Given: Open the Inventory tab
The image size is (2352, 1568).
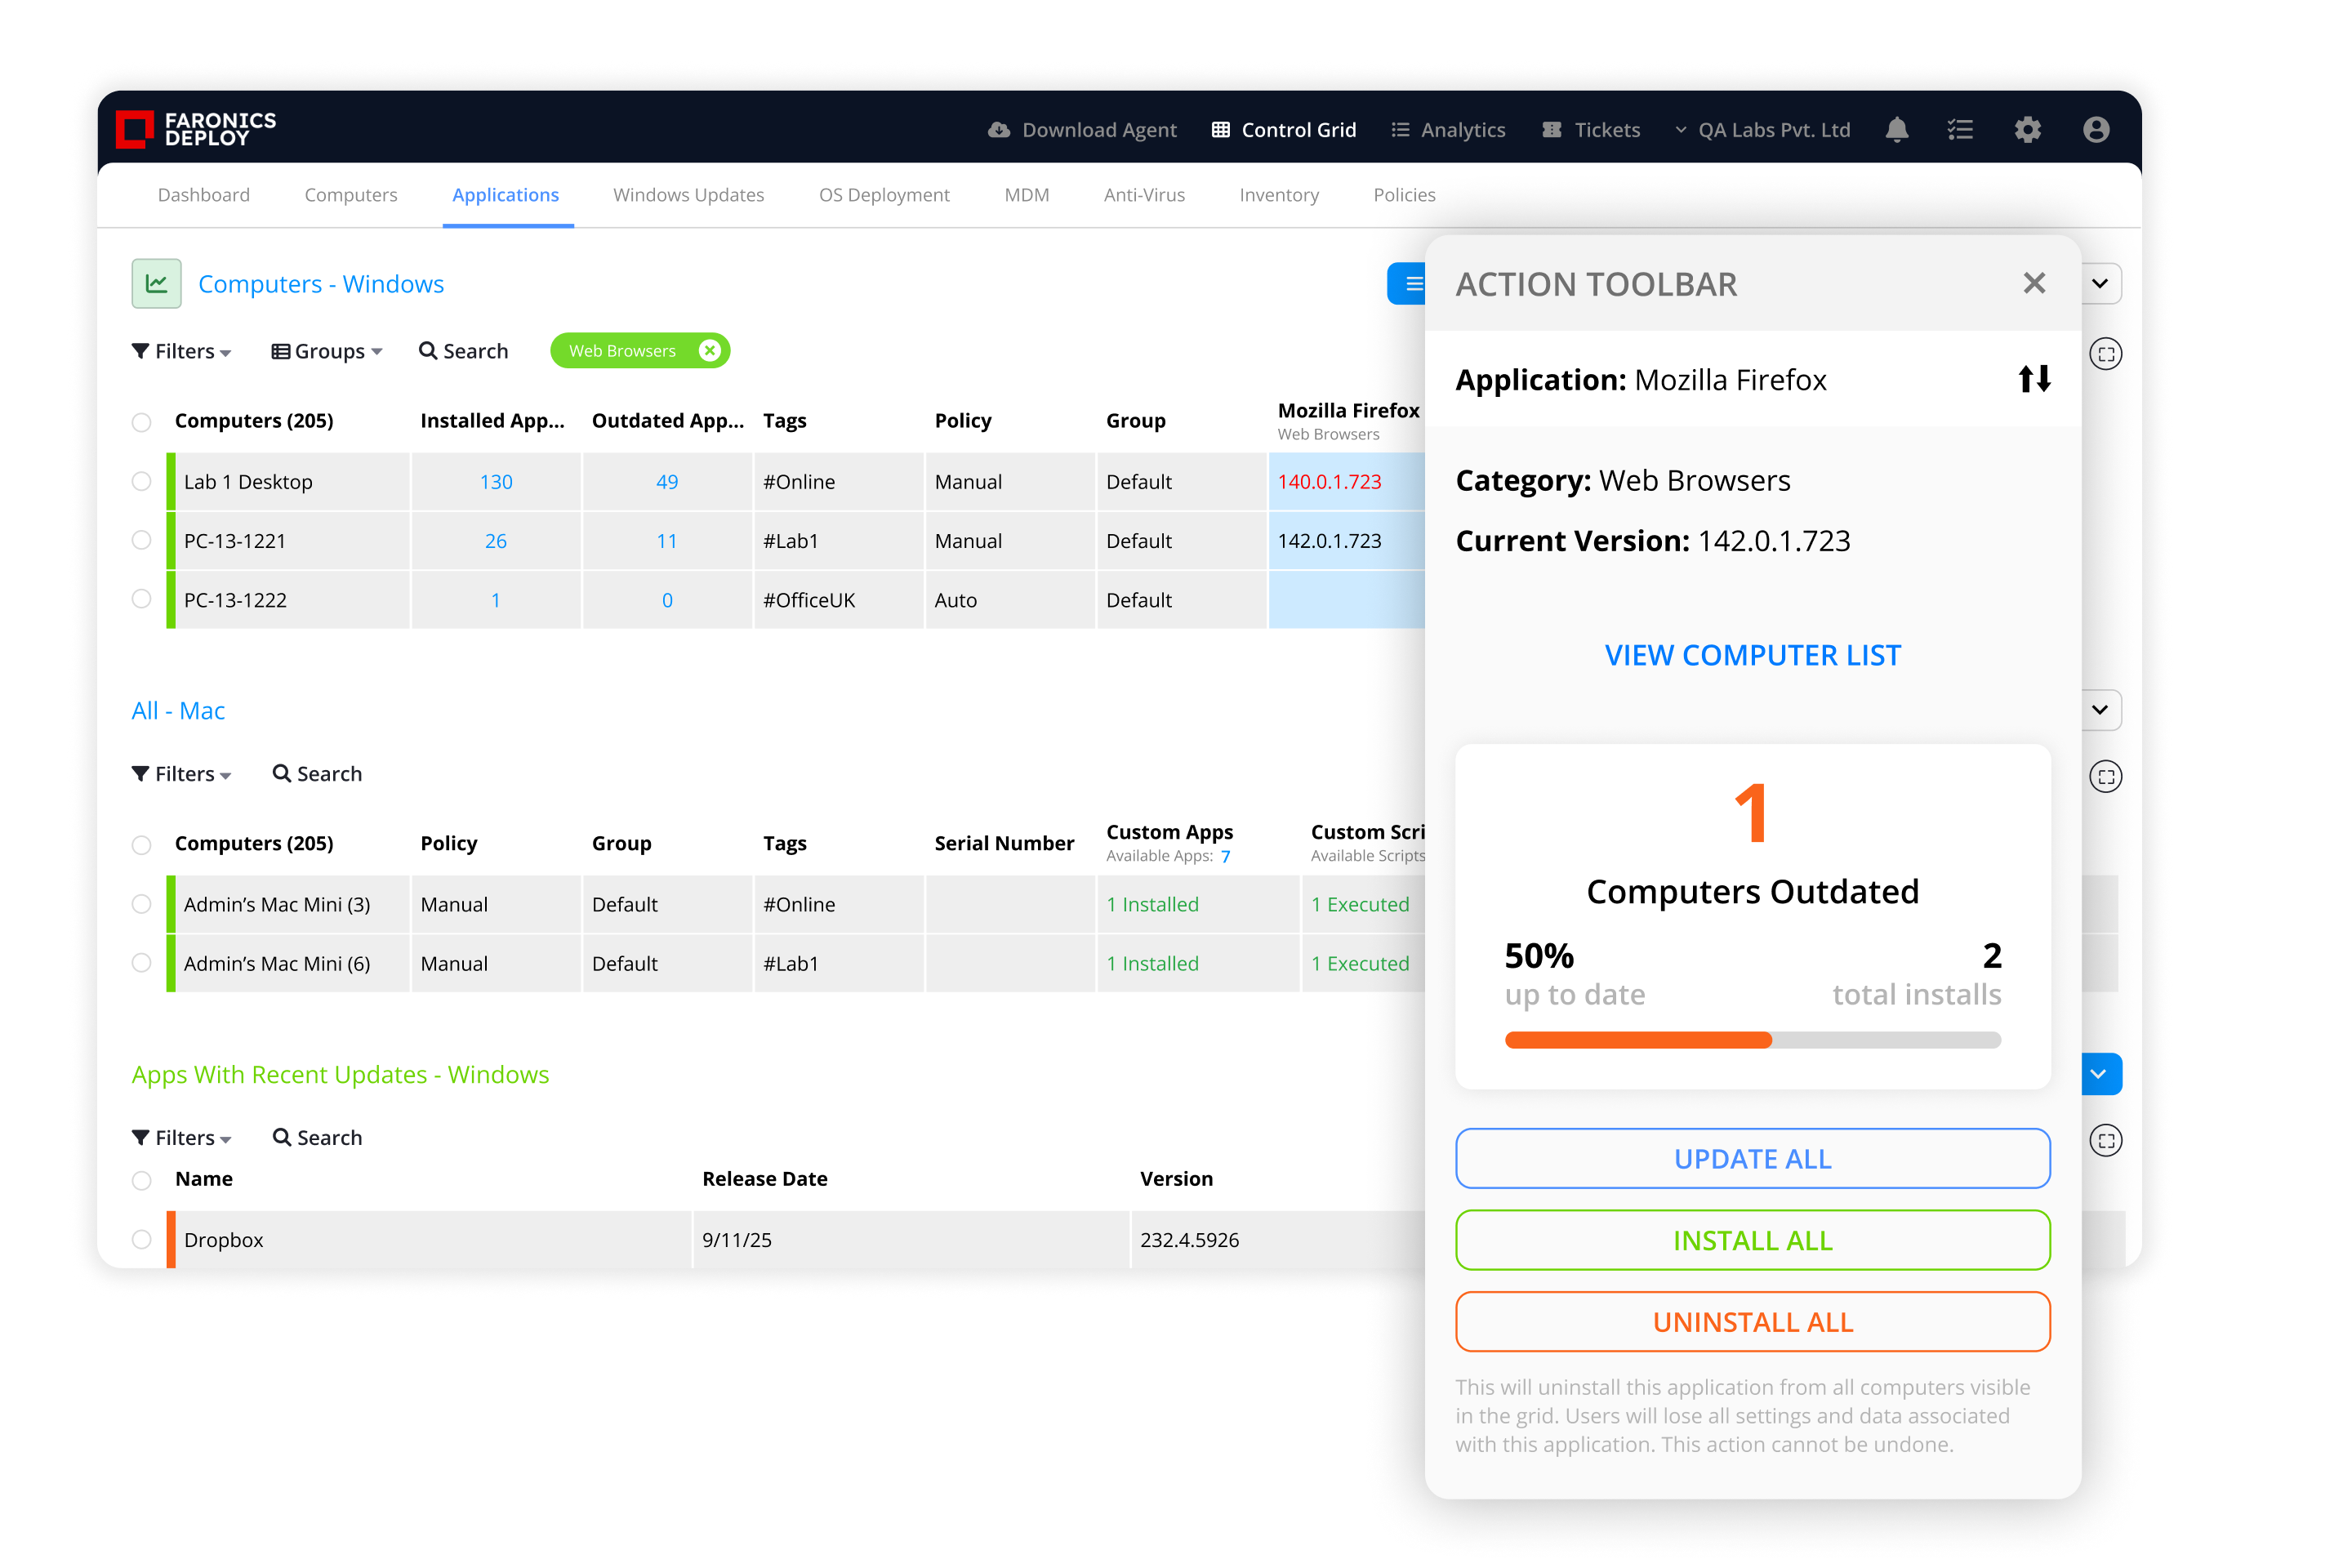Looking at the screenshot, I should (1278, 195).
